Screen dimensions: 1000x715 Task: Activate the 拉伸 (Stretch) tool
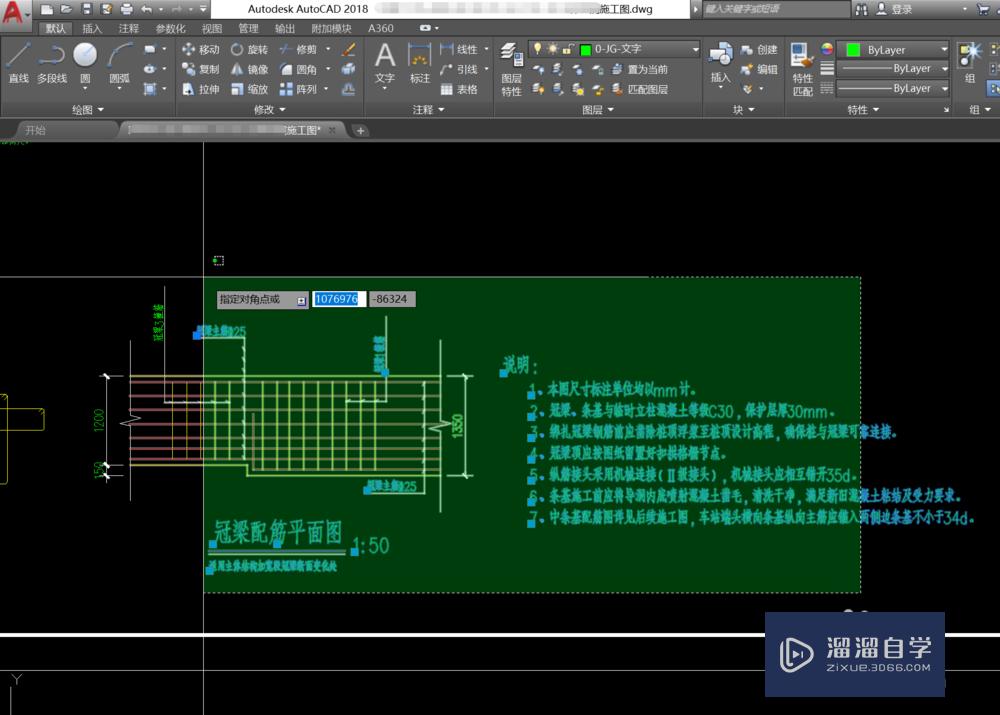pyautogui.click(x=200, y=89)
